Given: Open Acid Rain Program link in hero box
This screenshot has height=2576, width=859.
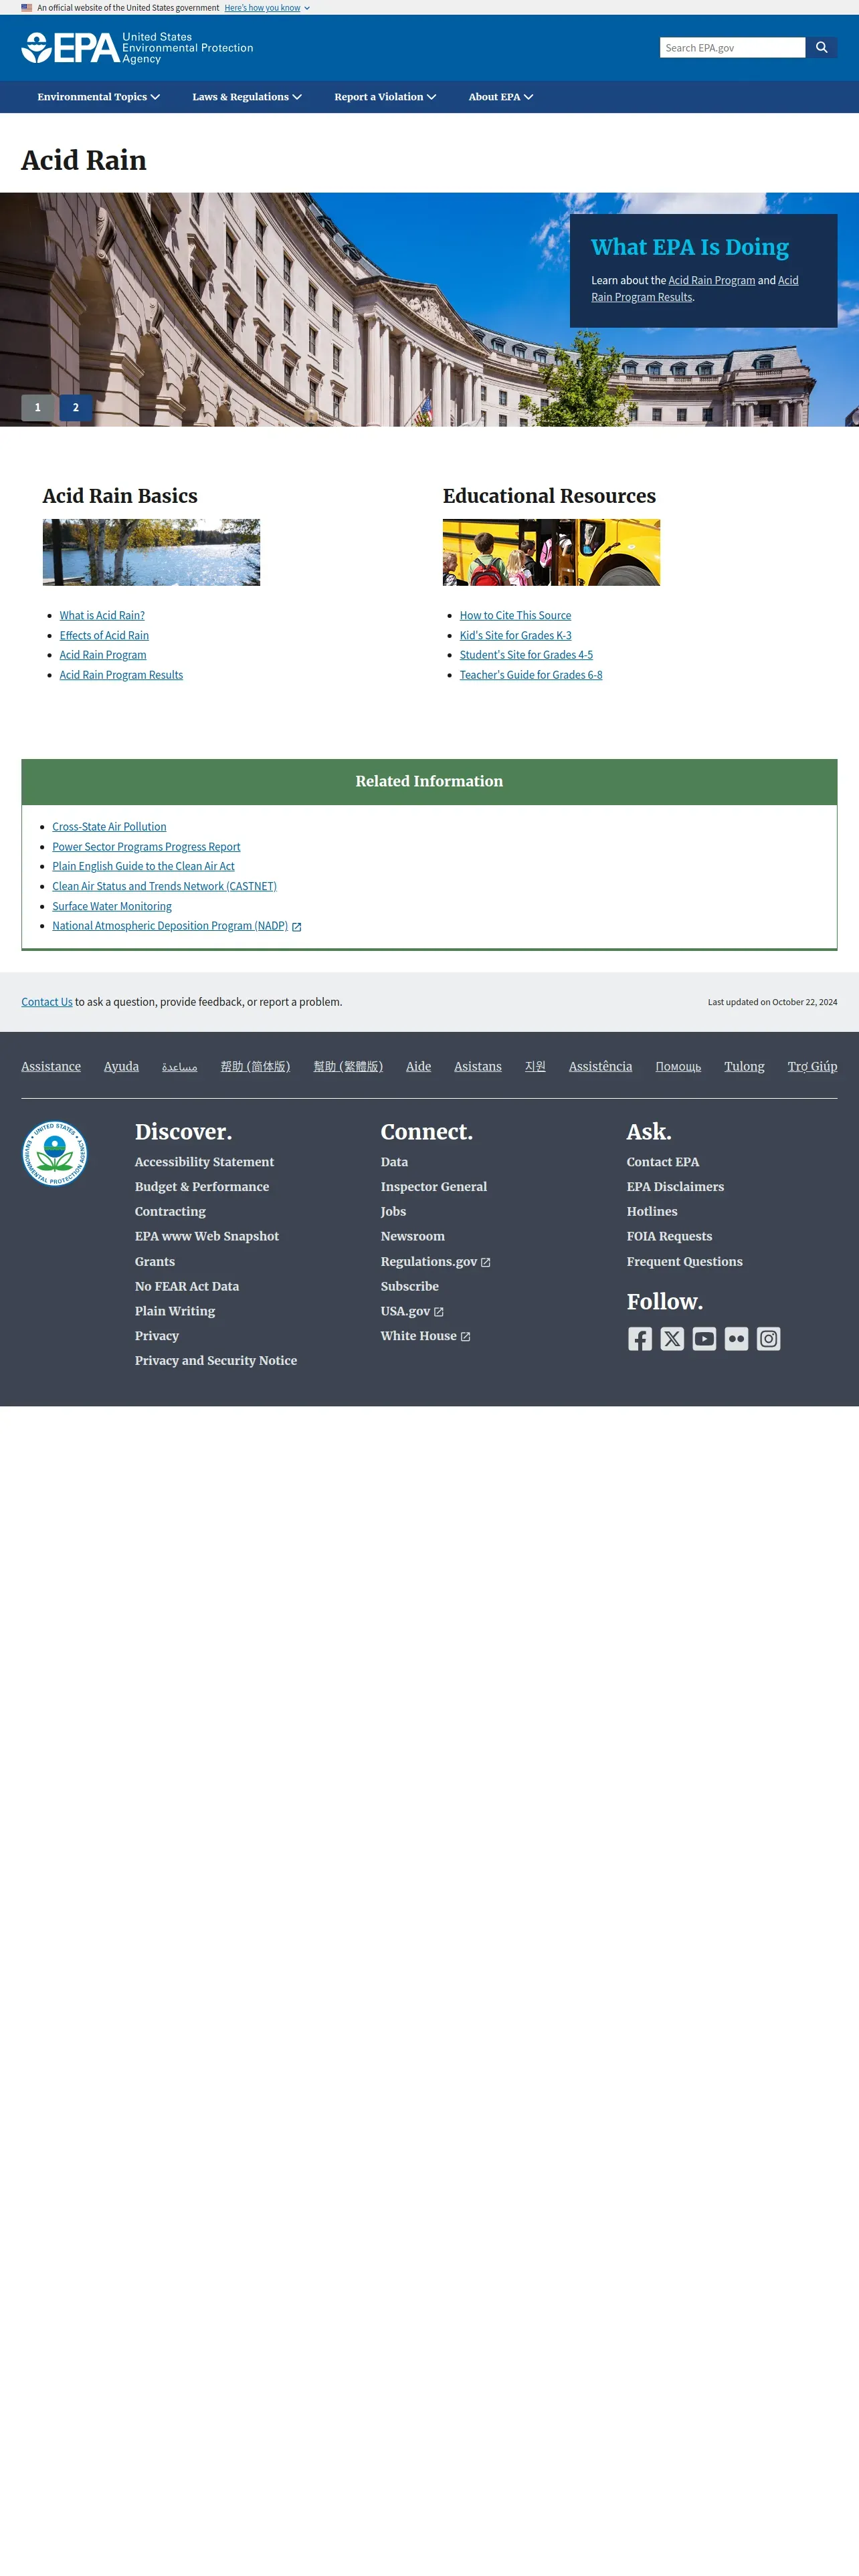Looking at the screenshot, I should coord(711,280).
